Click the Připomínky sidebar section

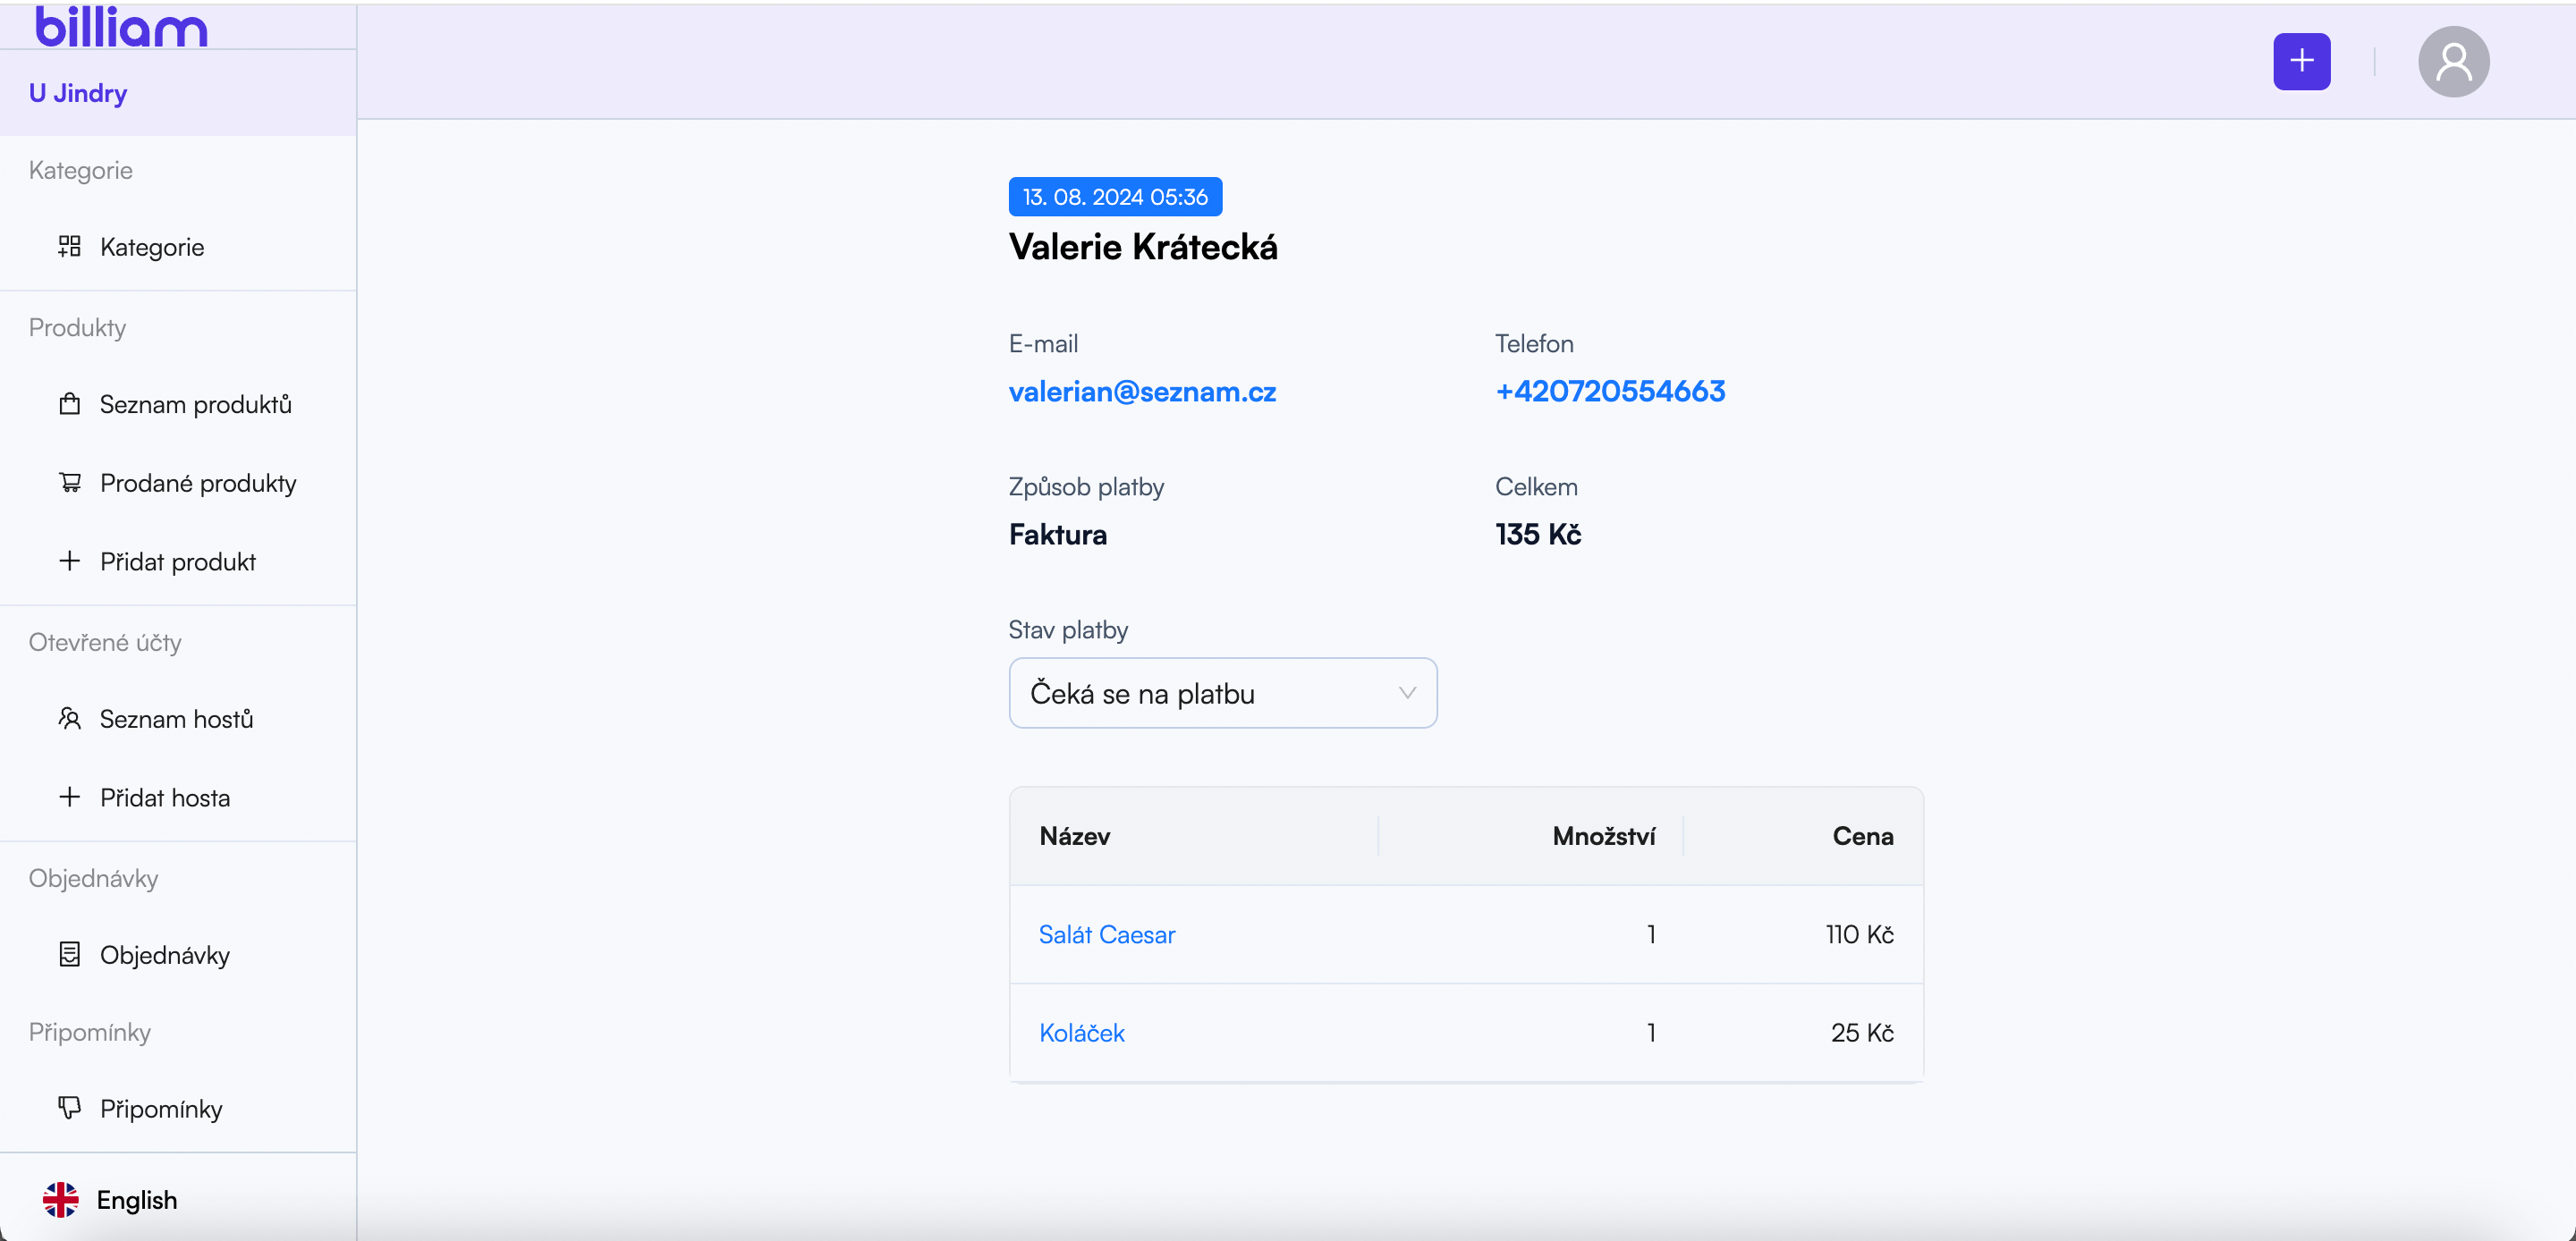159,1110
